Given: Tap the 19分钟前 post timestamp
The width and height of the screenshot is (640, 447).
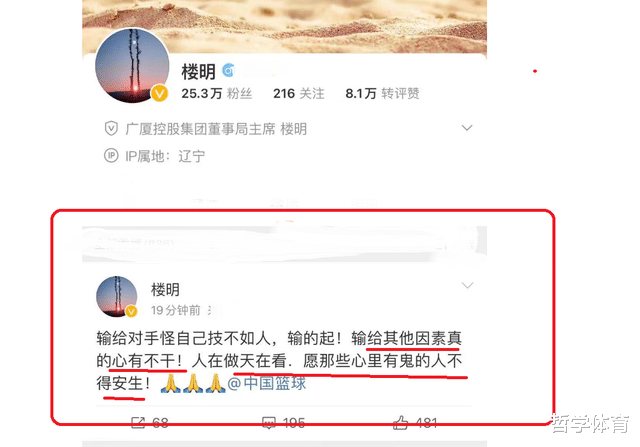Looking at the screenshot, I should (176, 310).
